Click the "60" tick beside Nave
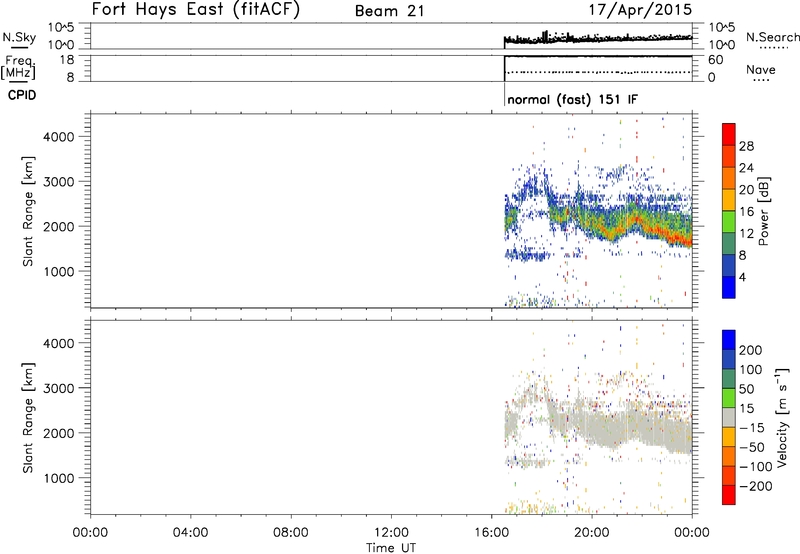The height and width of the screenshot is (554, 800). pos(715,60)
